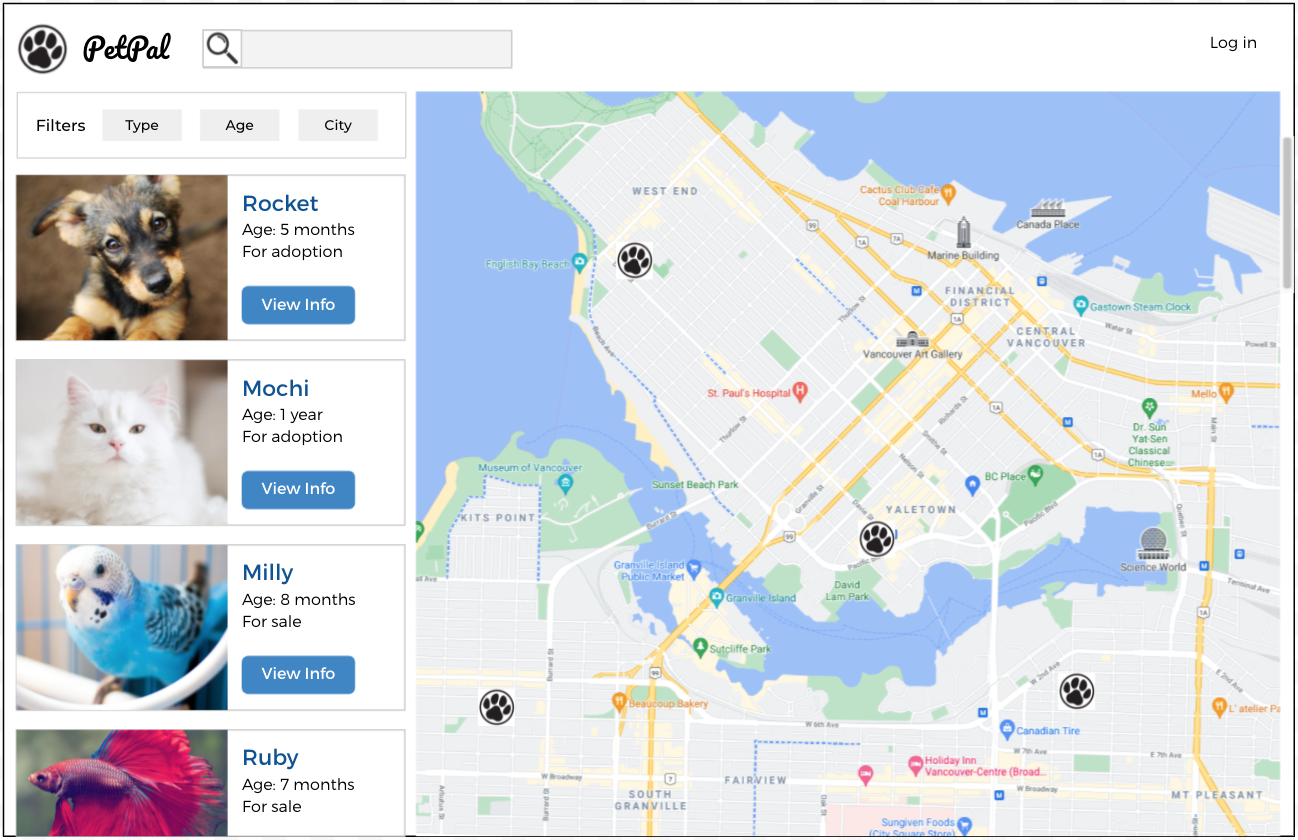Click View Info for Rocket

298,305
